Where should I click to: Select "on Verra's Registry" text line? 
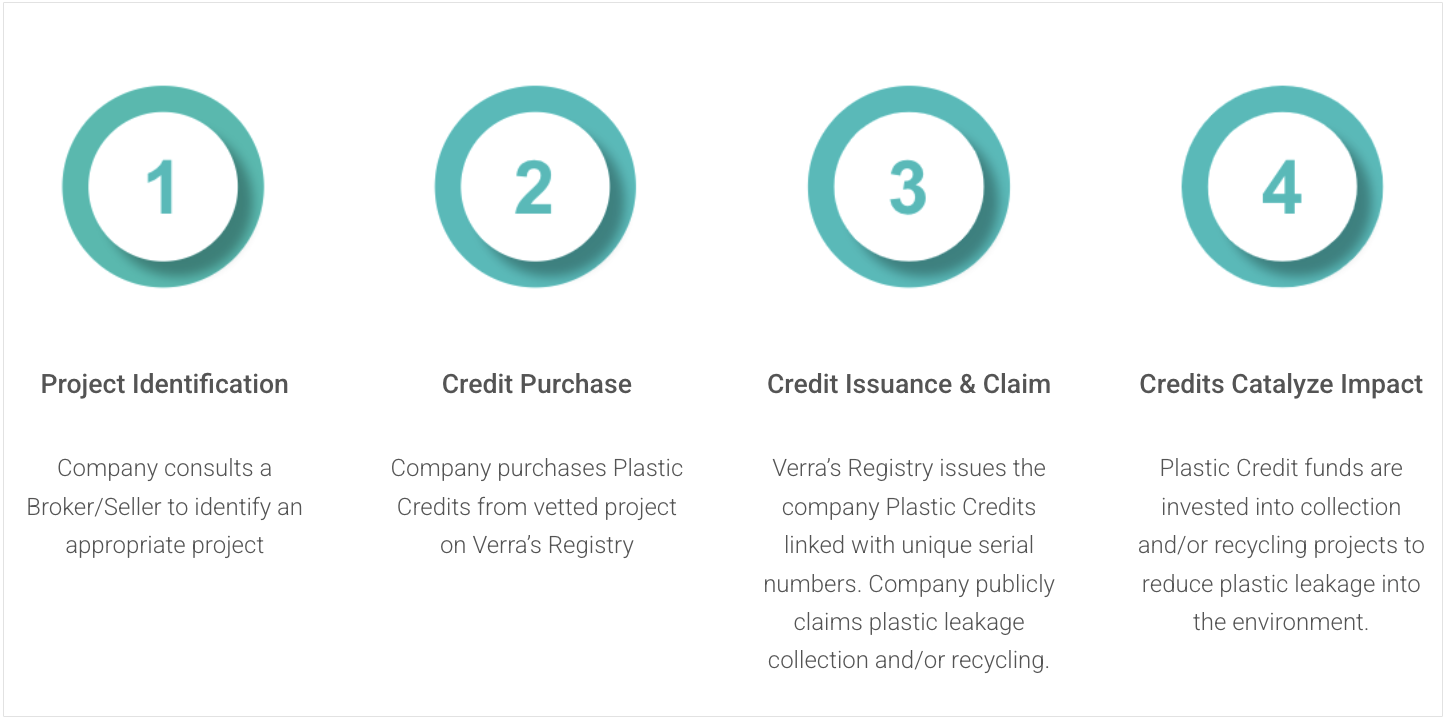pos(537,545)
